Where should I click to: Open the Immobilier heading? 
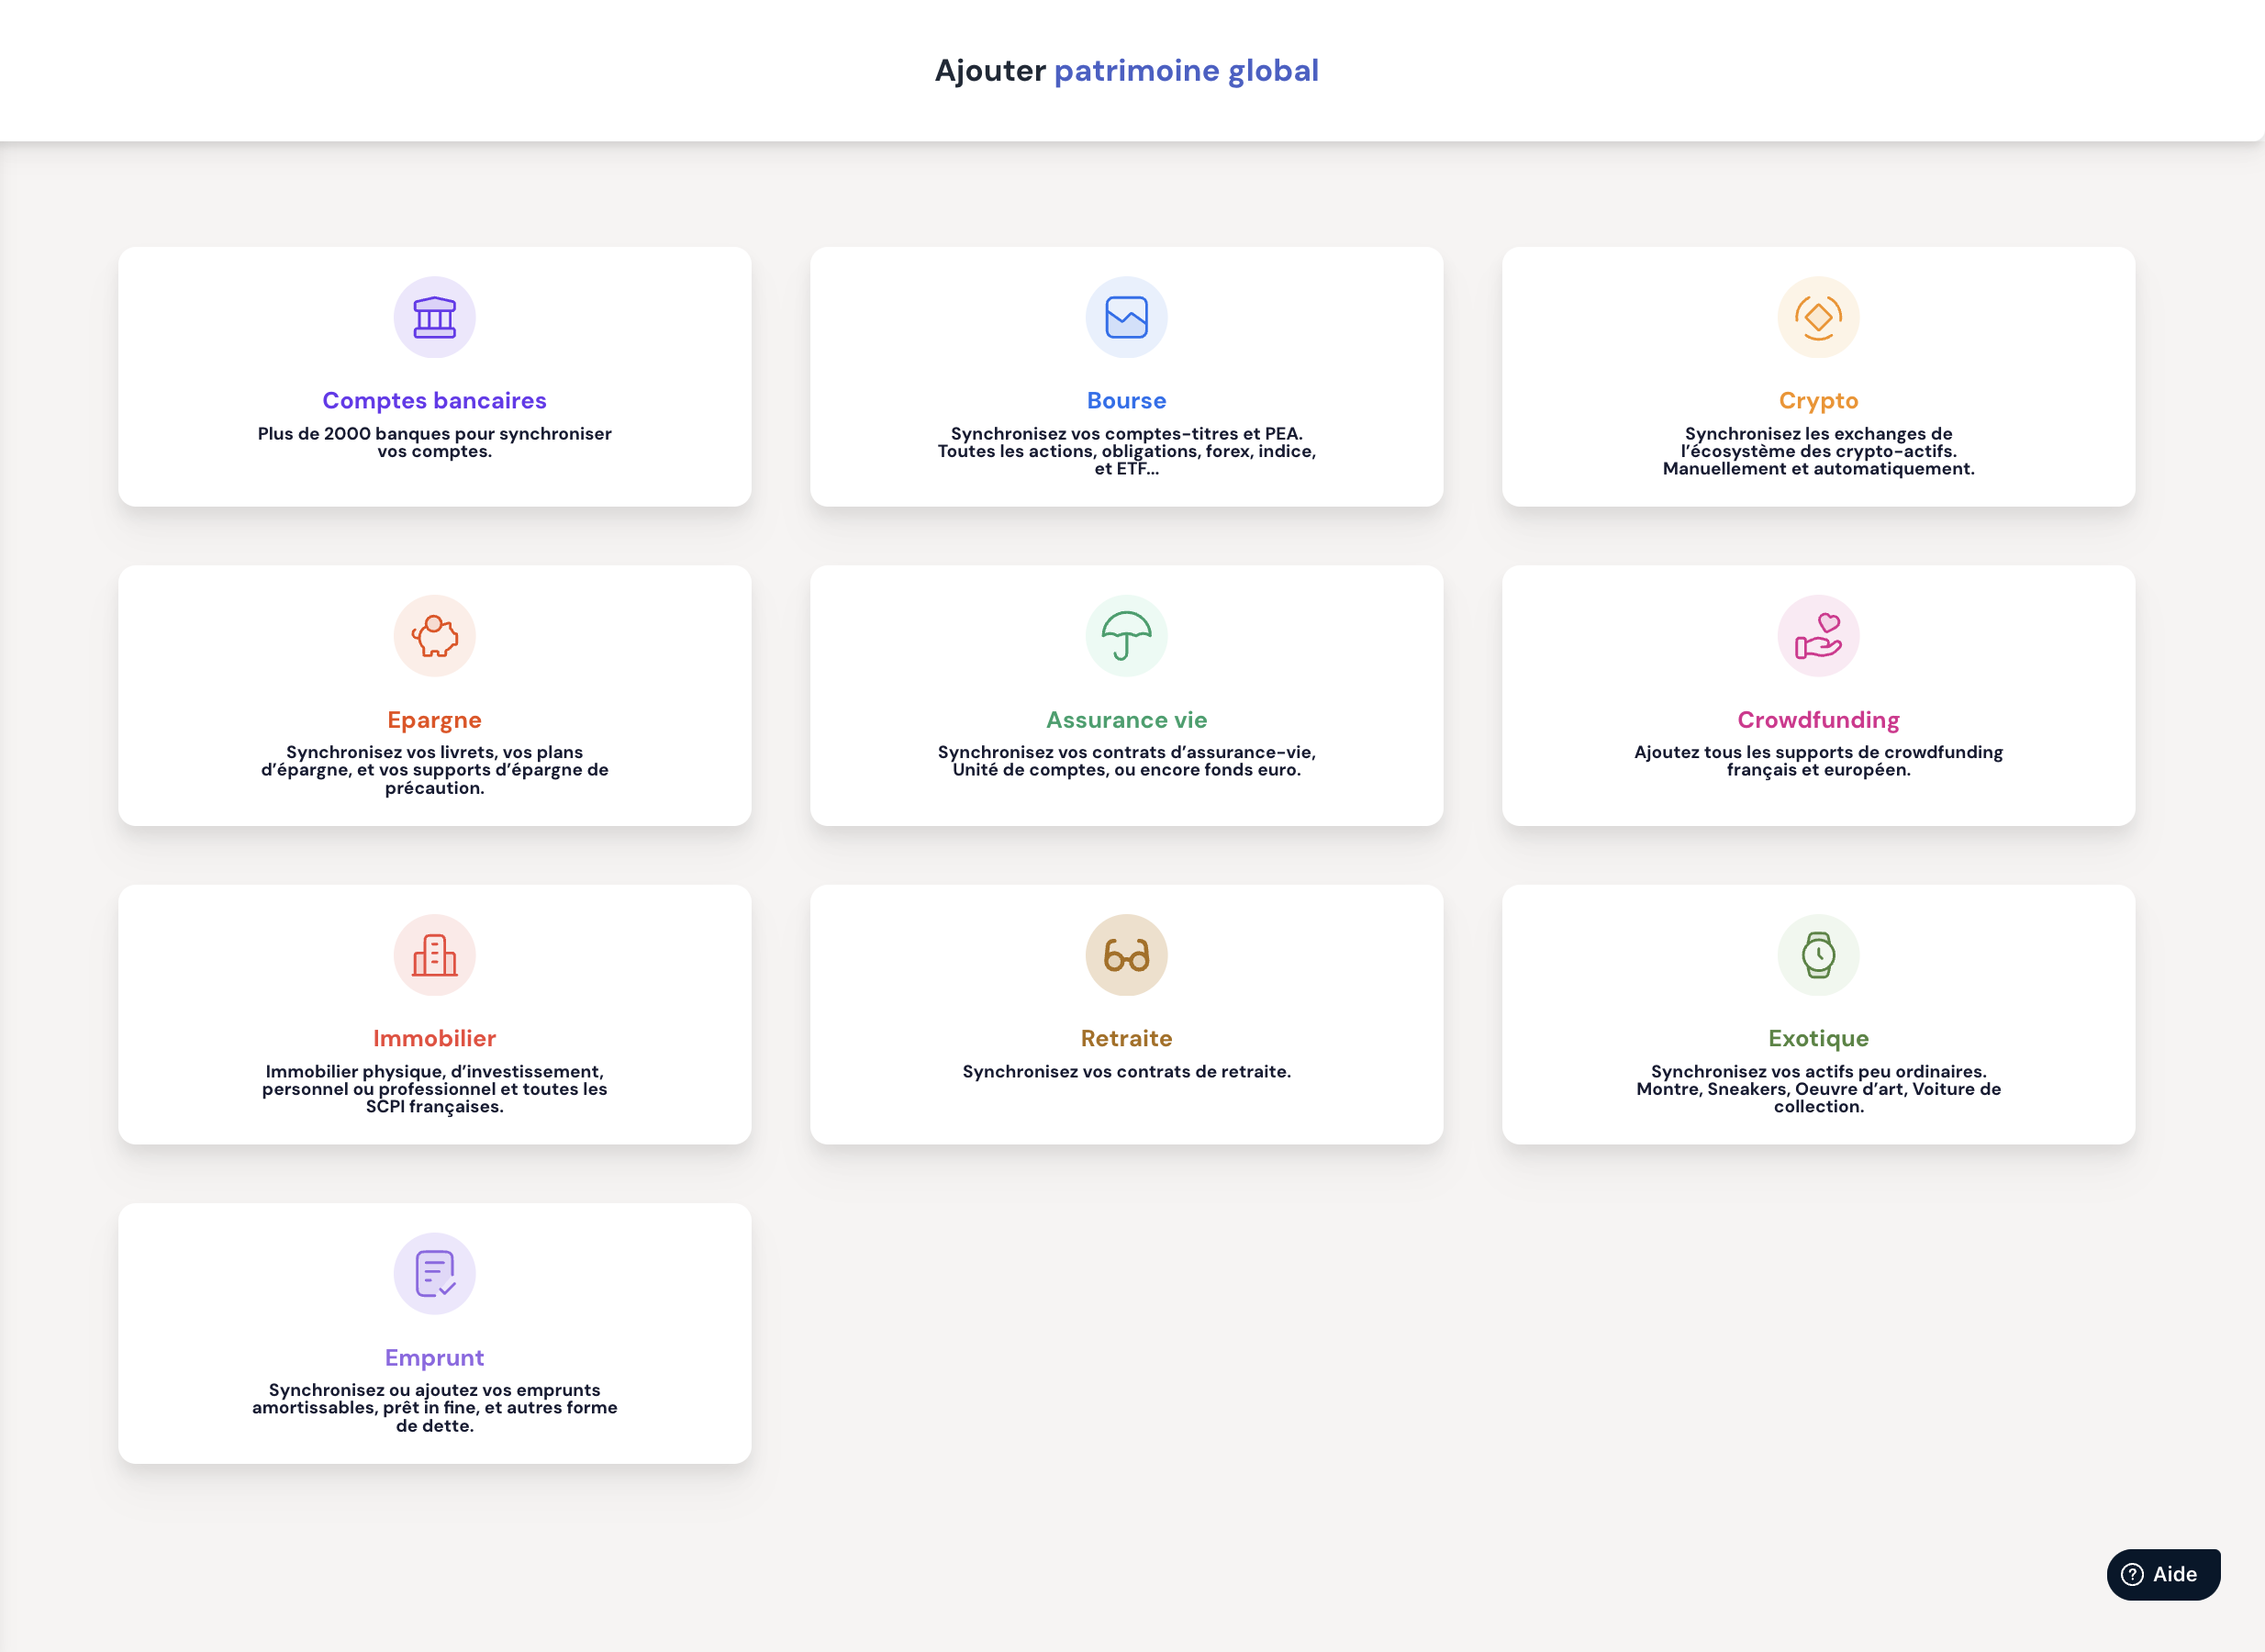(x=434, y=1039)
